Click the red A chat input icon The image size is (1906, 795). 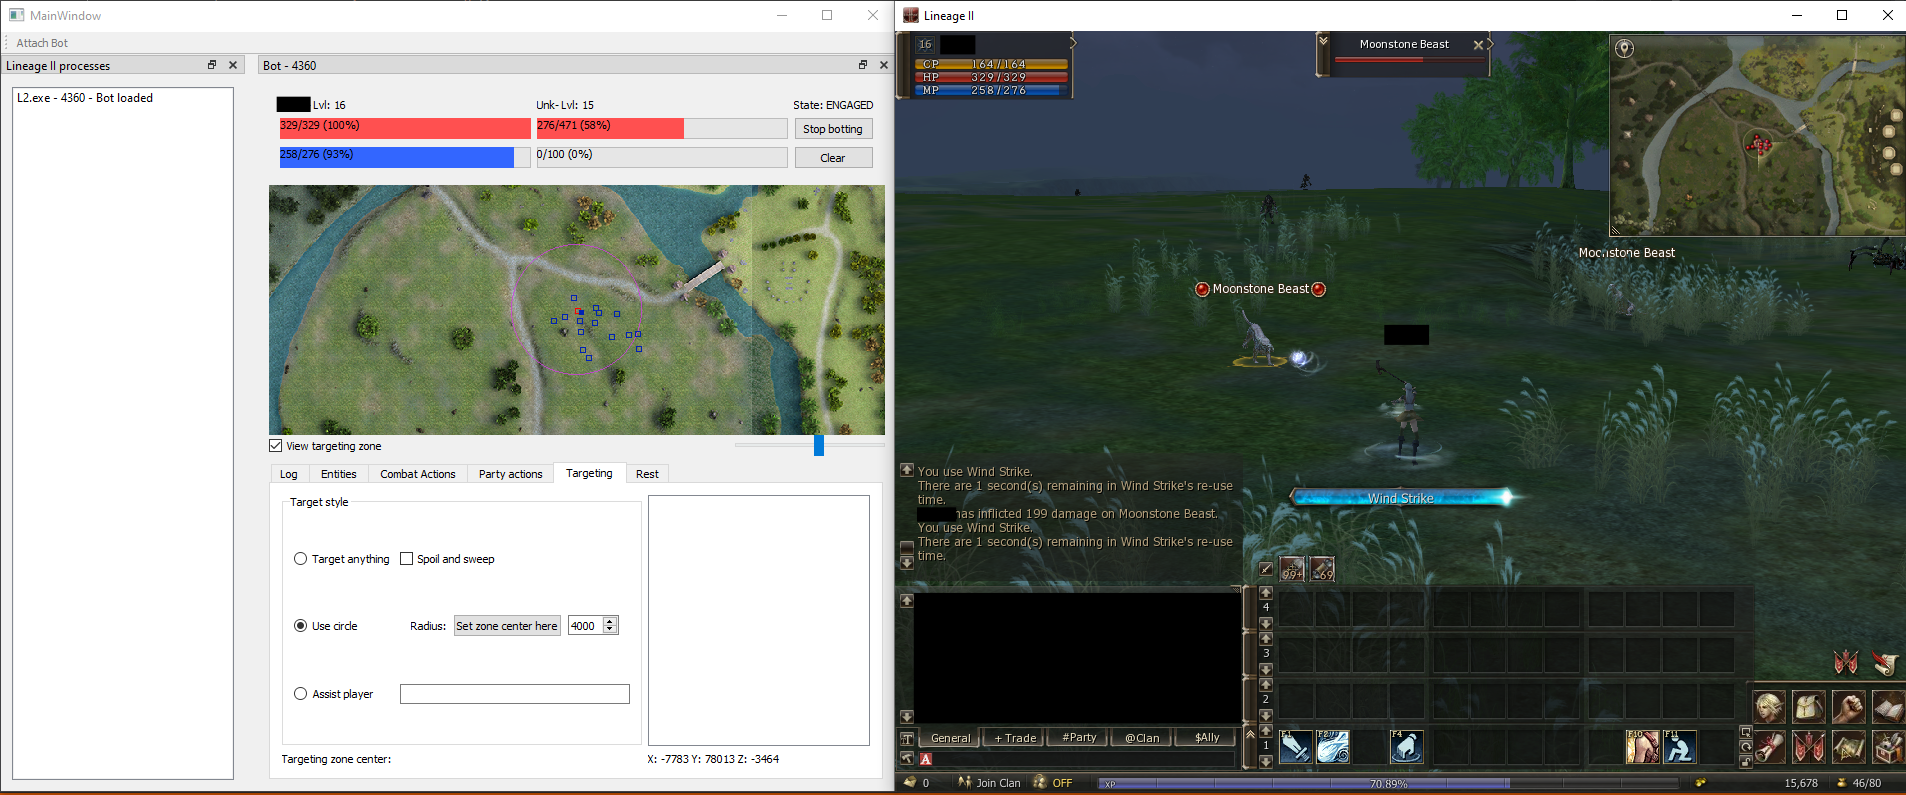[926, 759]
